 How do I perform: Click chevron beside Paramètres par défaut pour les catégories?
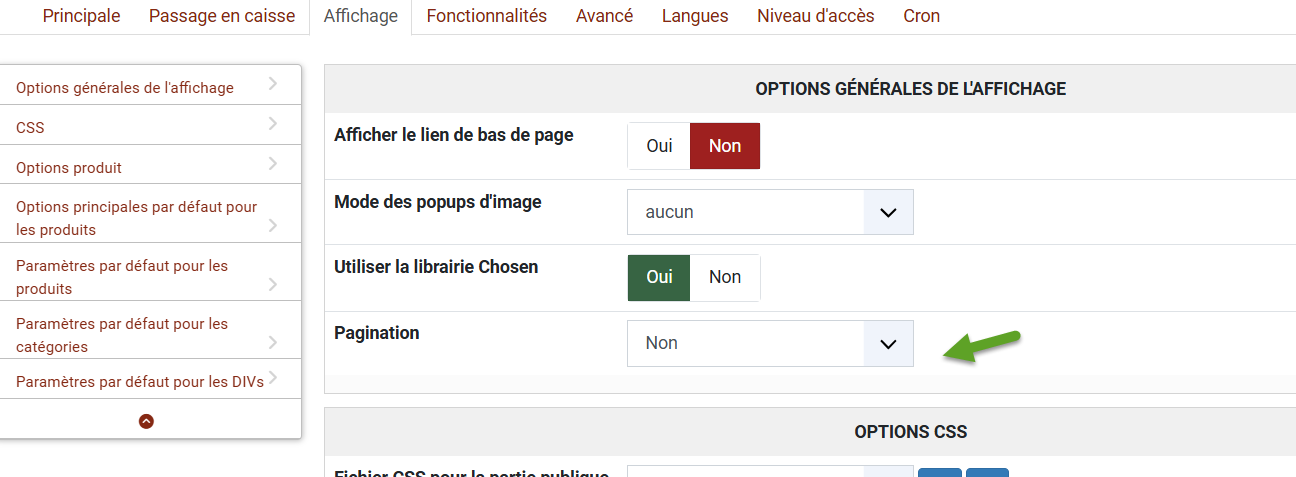point(273,343)
